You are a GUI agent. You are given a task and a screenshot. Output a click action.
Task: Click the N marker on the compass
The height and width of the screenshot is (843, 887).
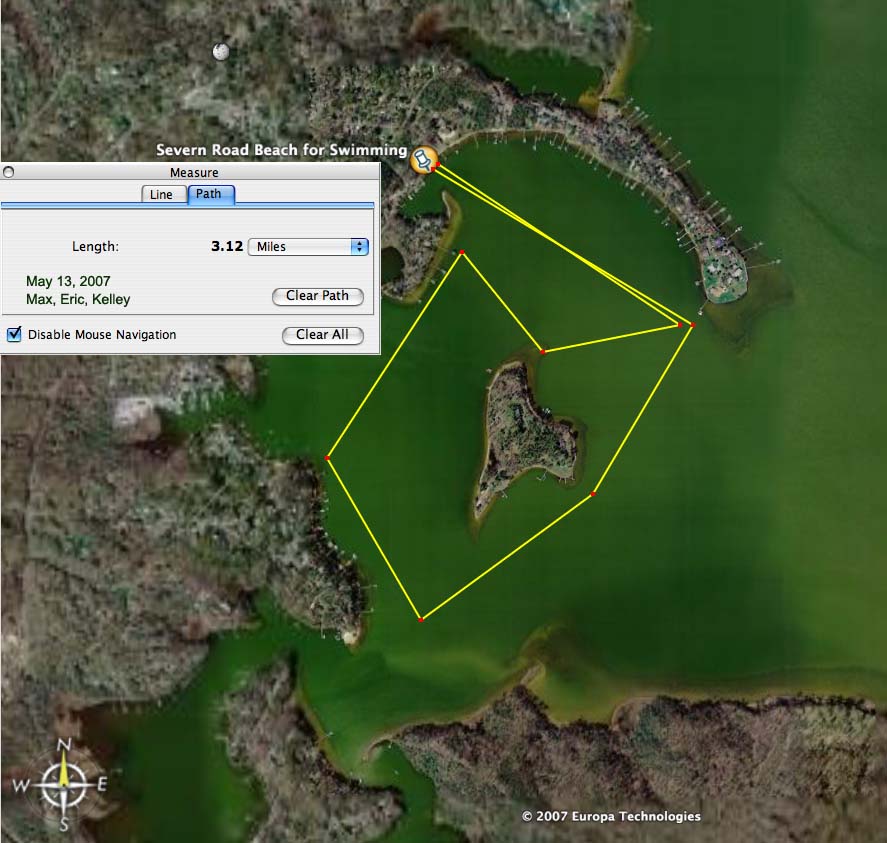click(64, 745)
